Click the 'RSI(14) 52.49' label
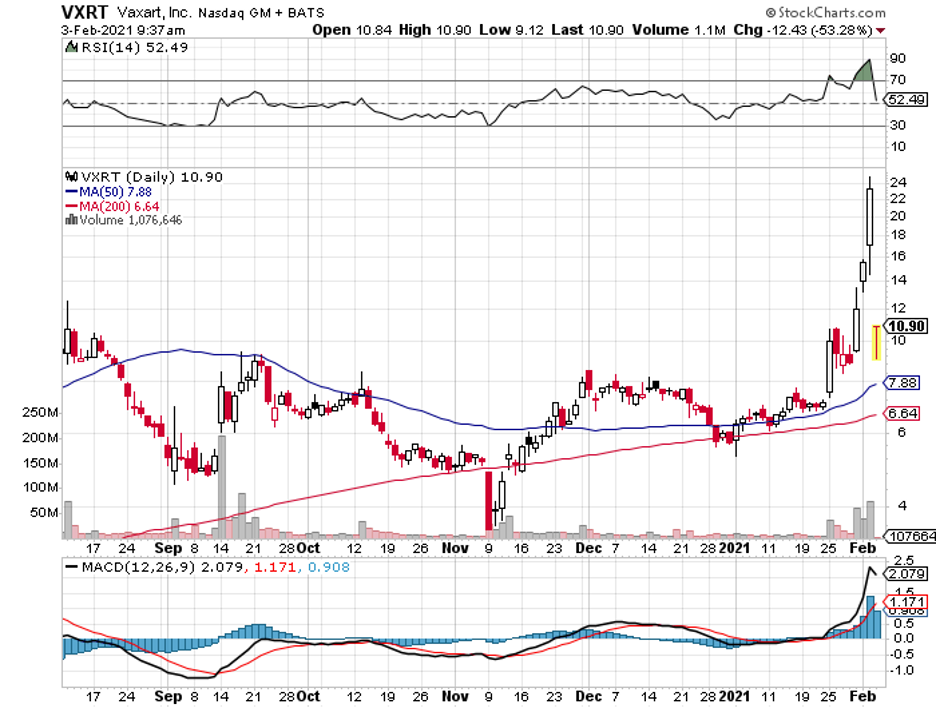The width and height of the screenshot is (936, 708). (134, 47)
